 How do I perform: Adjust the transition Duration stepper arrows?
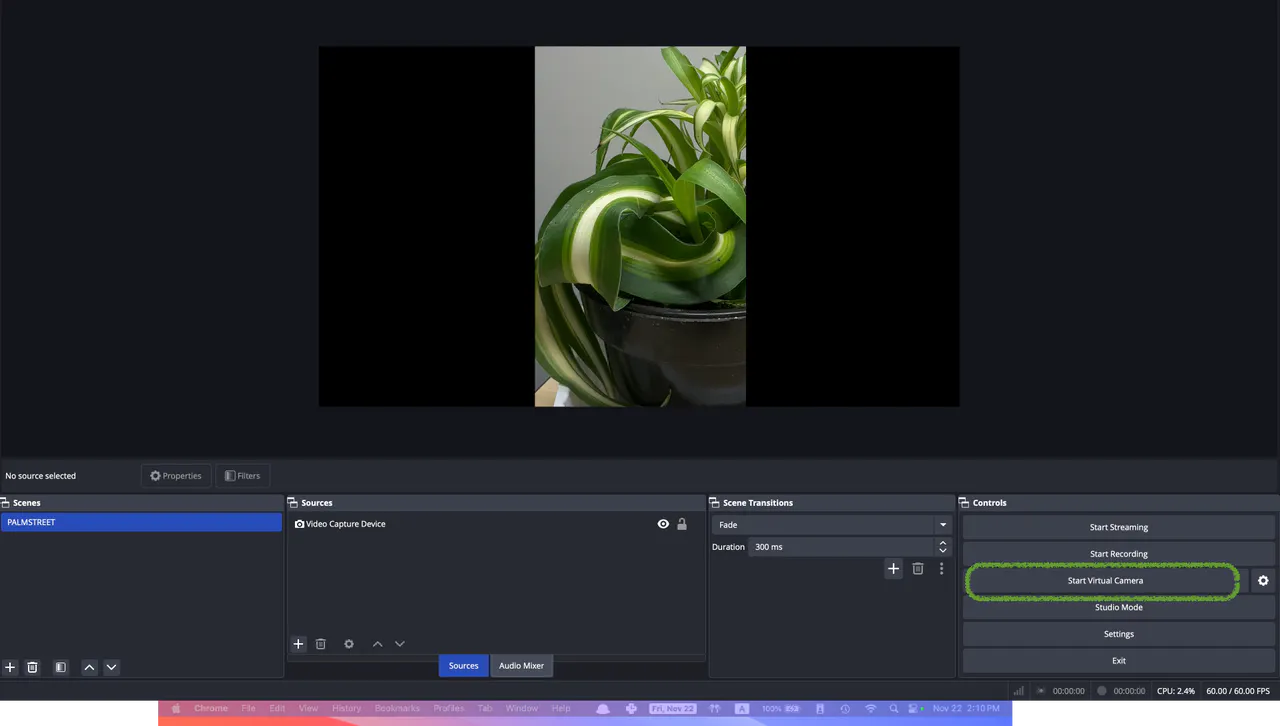(x=942, y=547)
